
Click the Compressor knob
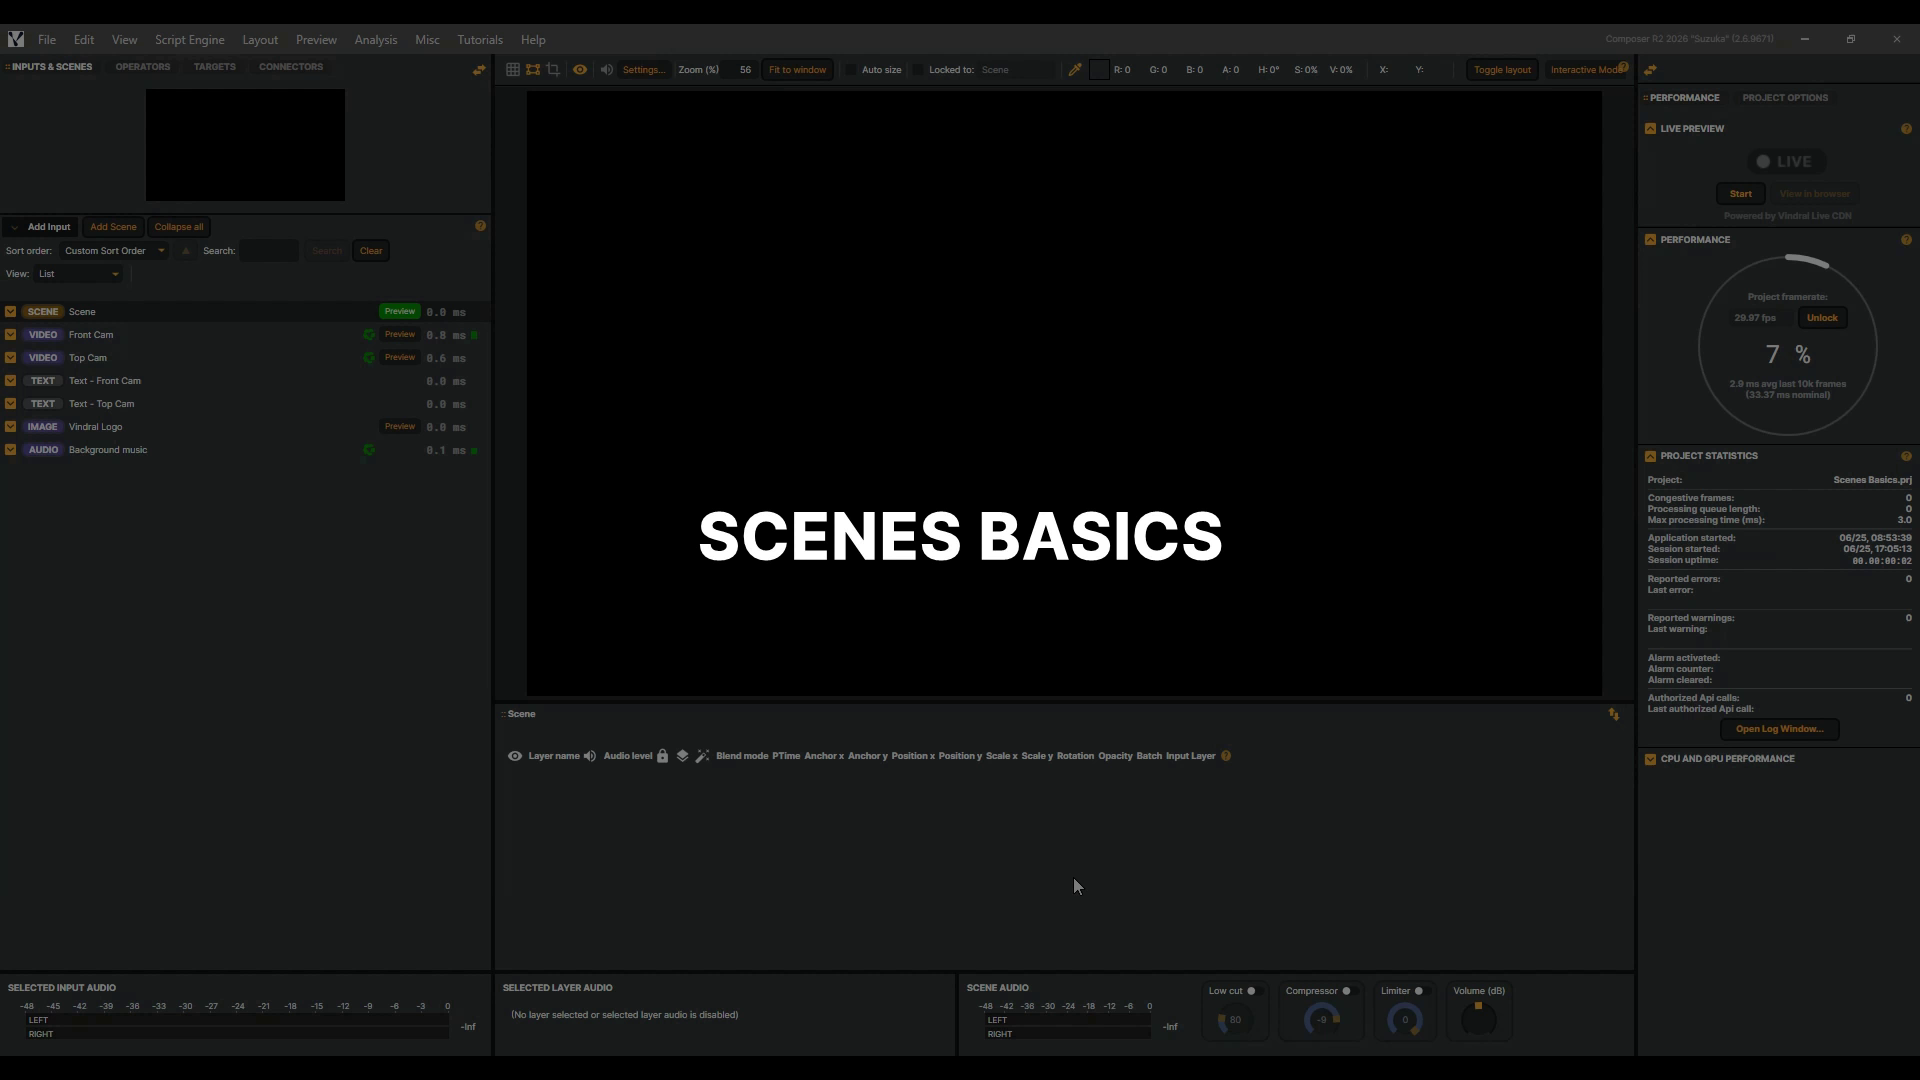[x=1322, y=1020]
